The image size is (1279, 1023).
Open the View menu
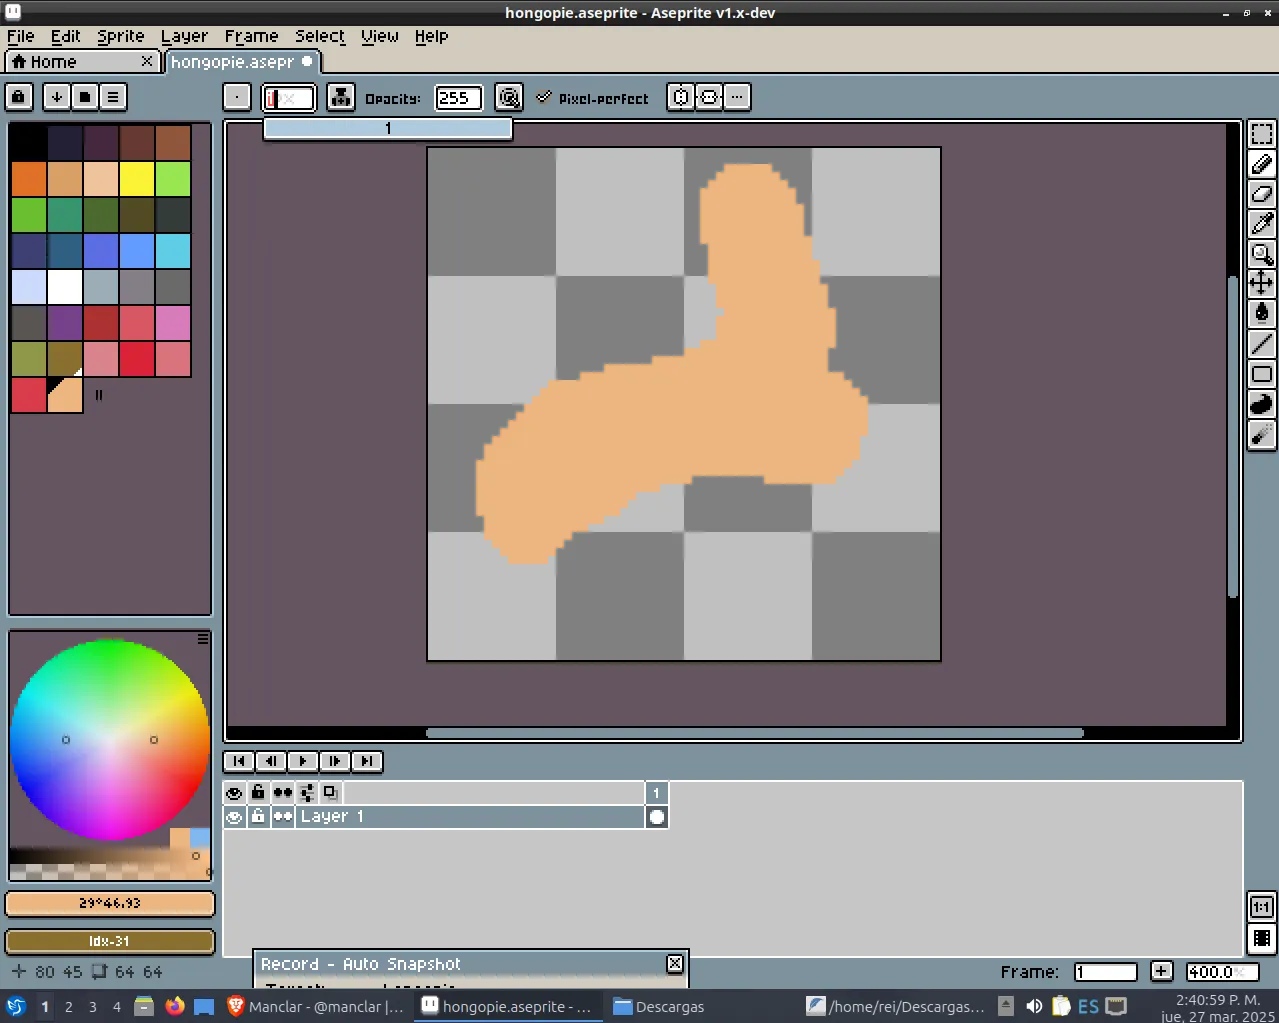[x=380, y=36]
